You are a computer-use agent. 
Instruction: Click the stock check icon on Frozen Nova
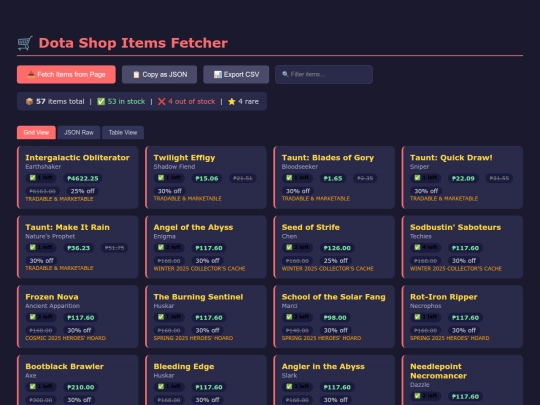coord(33,317)
